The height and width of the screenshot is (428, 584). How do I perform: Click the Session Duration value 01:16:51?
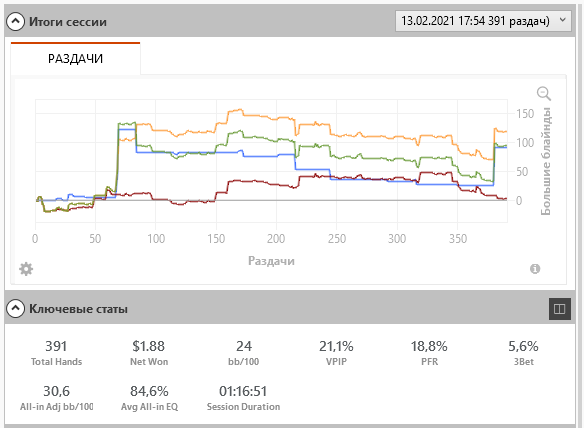pos(243,391)
